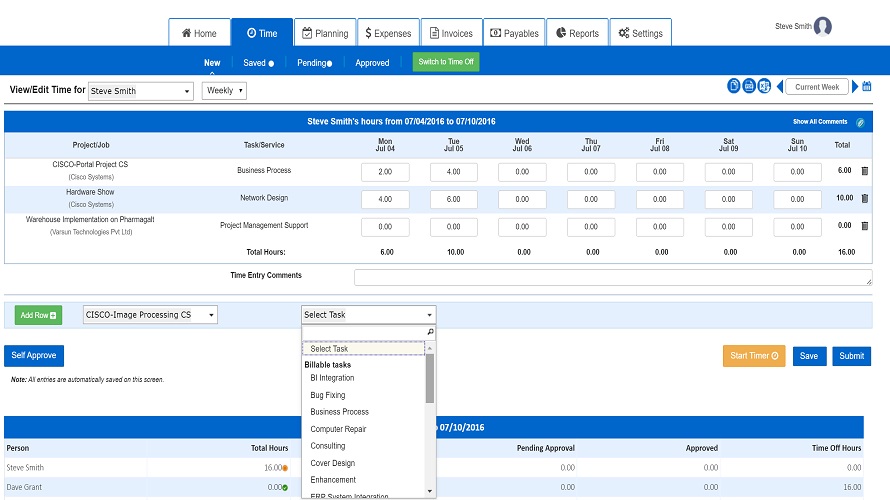Open the calendar date picker icon

867,87
